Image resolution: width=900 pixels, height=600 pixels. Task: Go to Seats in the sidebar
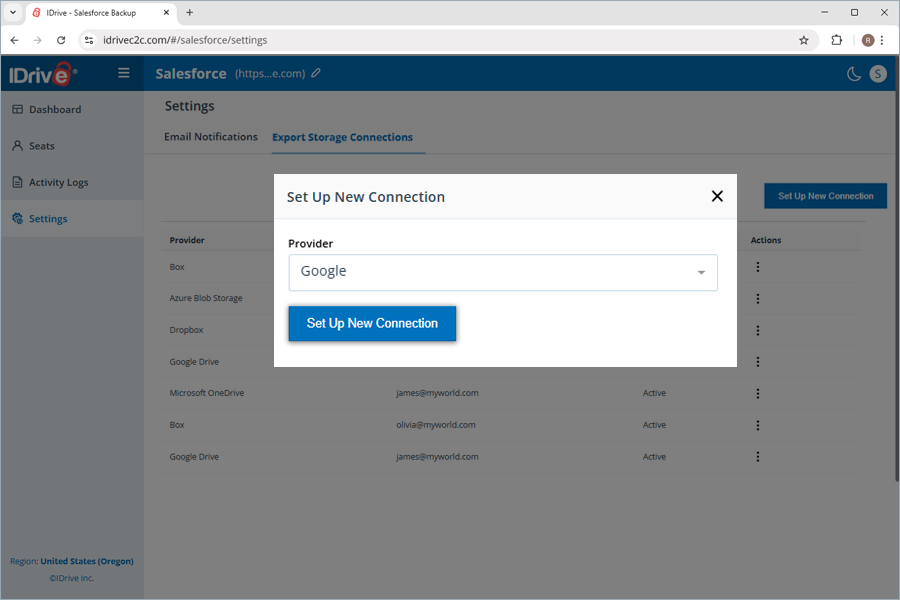pos(42,146)
